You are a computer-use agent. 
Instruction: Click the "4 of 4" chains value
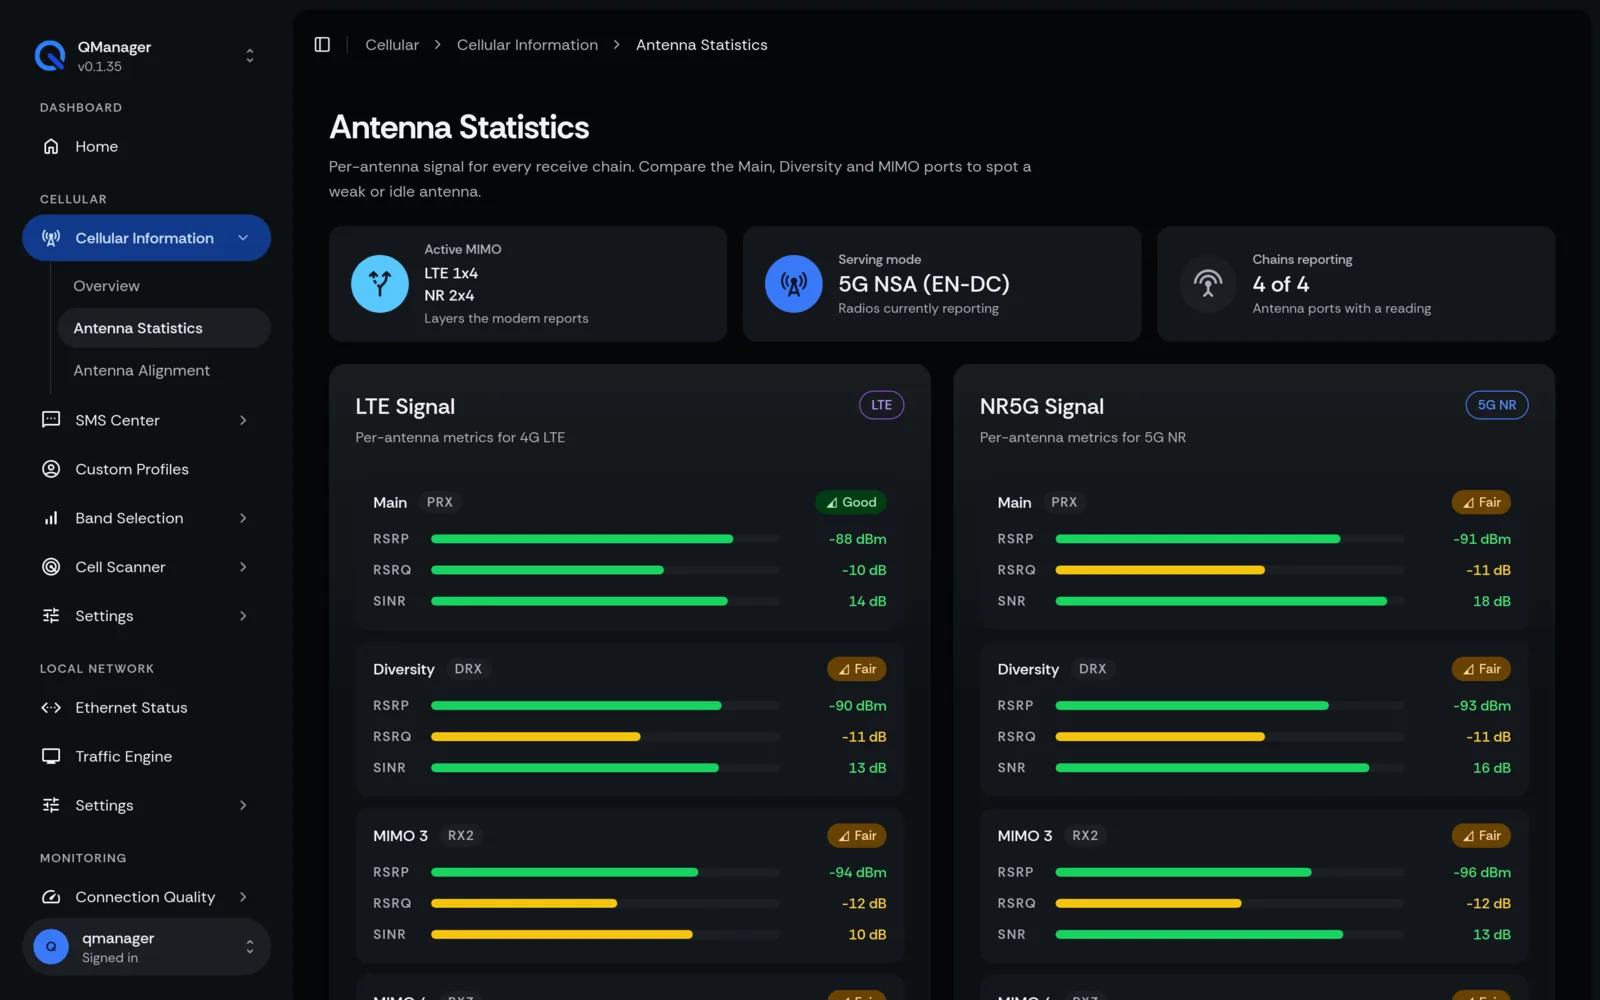pyautogui.click(x=1280, y=284)
